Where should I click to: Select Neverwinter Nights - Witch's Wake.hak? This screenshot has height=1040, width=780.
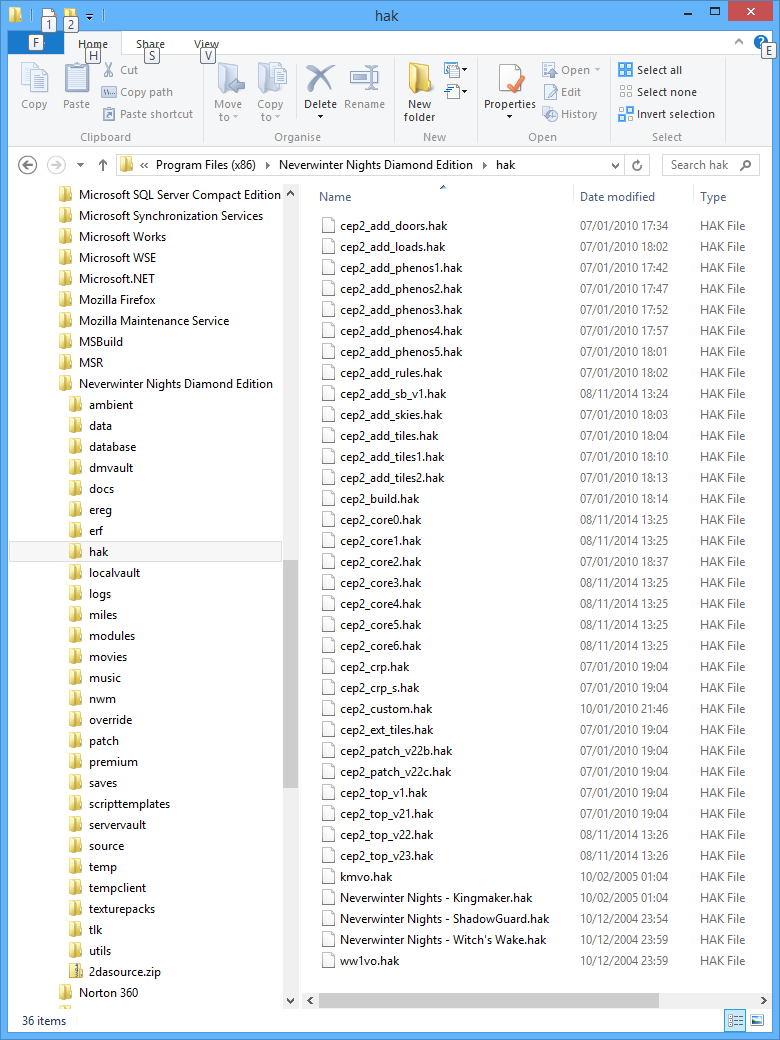[x=443, y=940]
